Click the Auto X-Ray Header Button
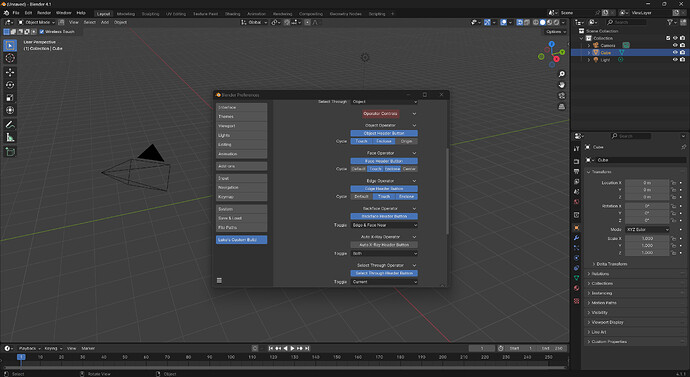This screenshot has width=690, height=377. (384, 245)
